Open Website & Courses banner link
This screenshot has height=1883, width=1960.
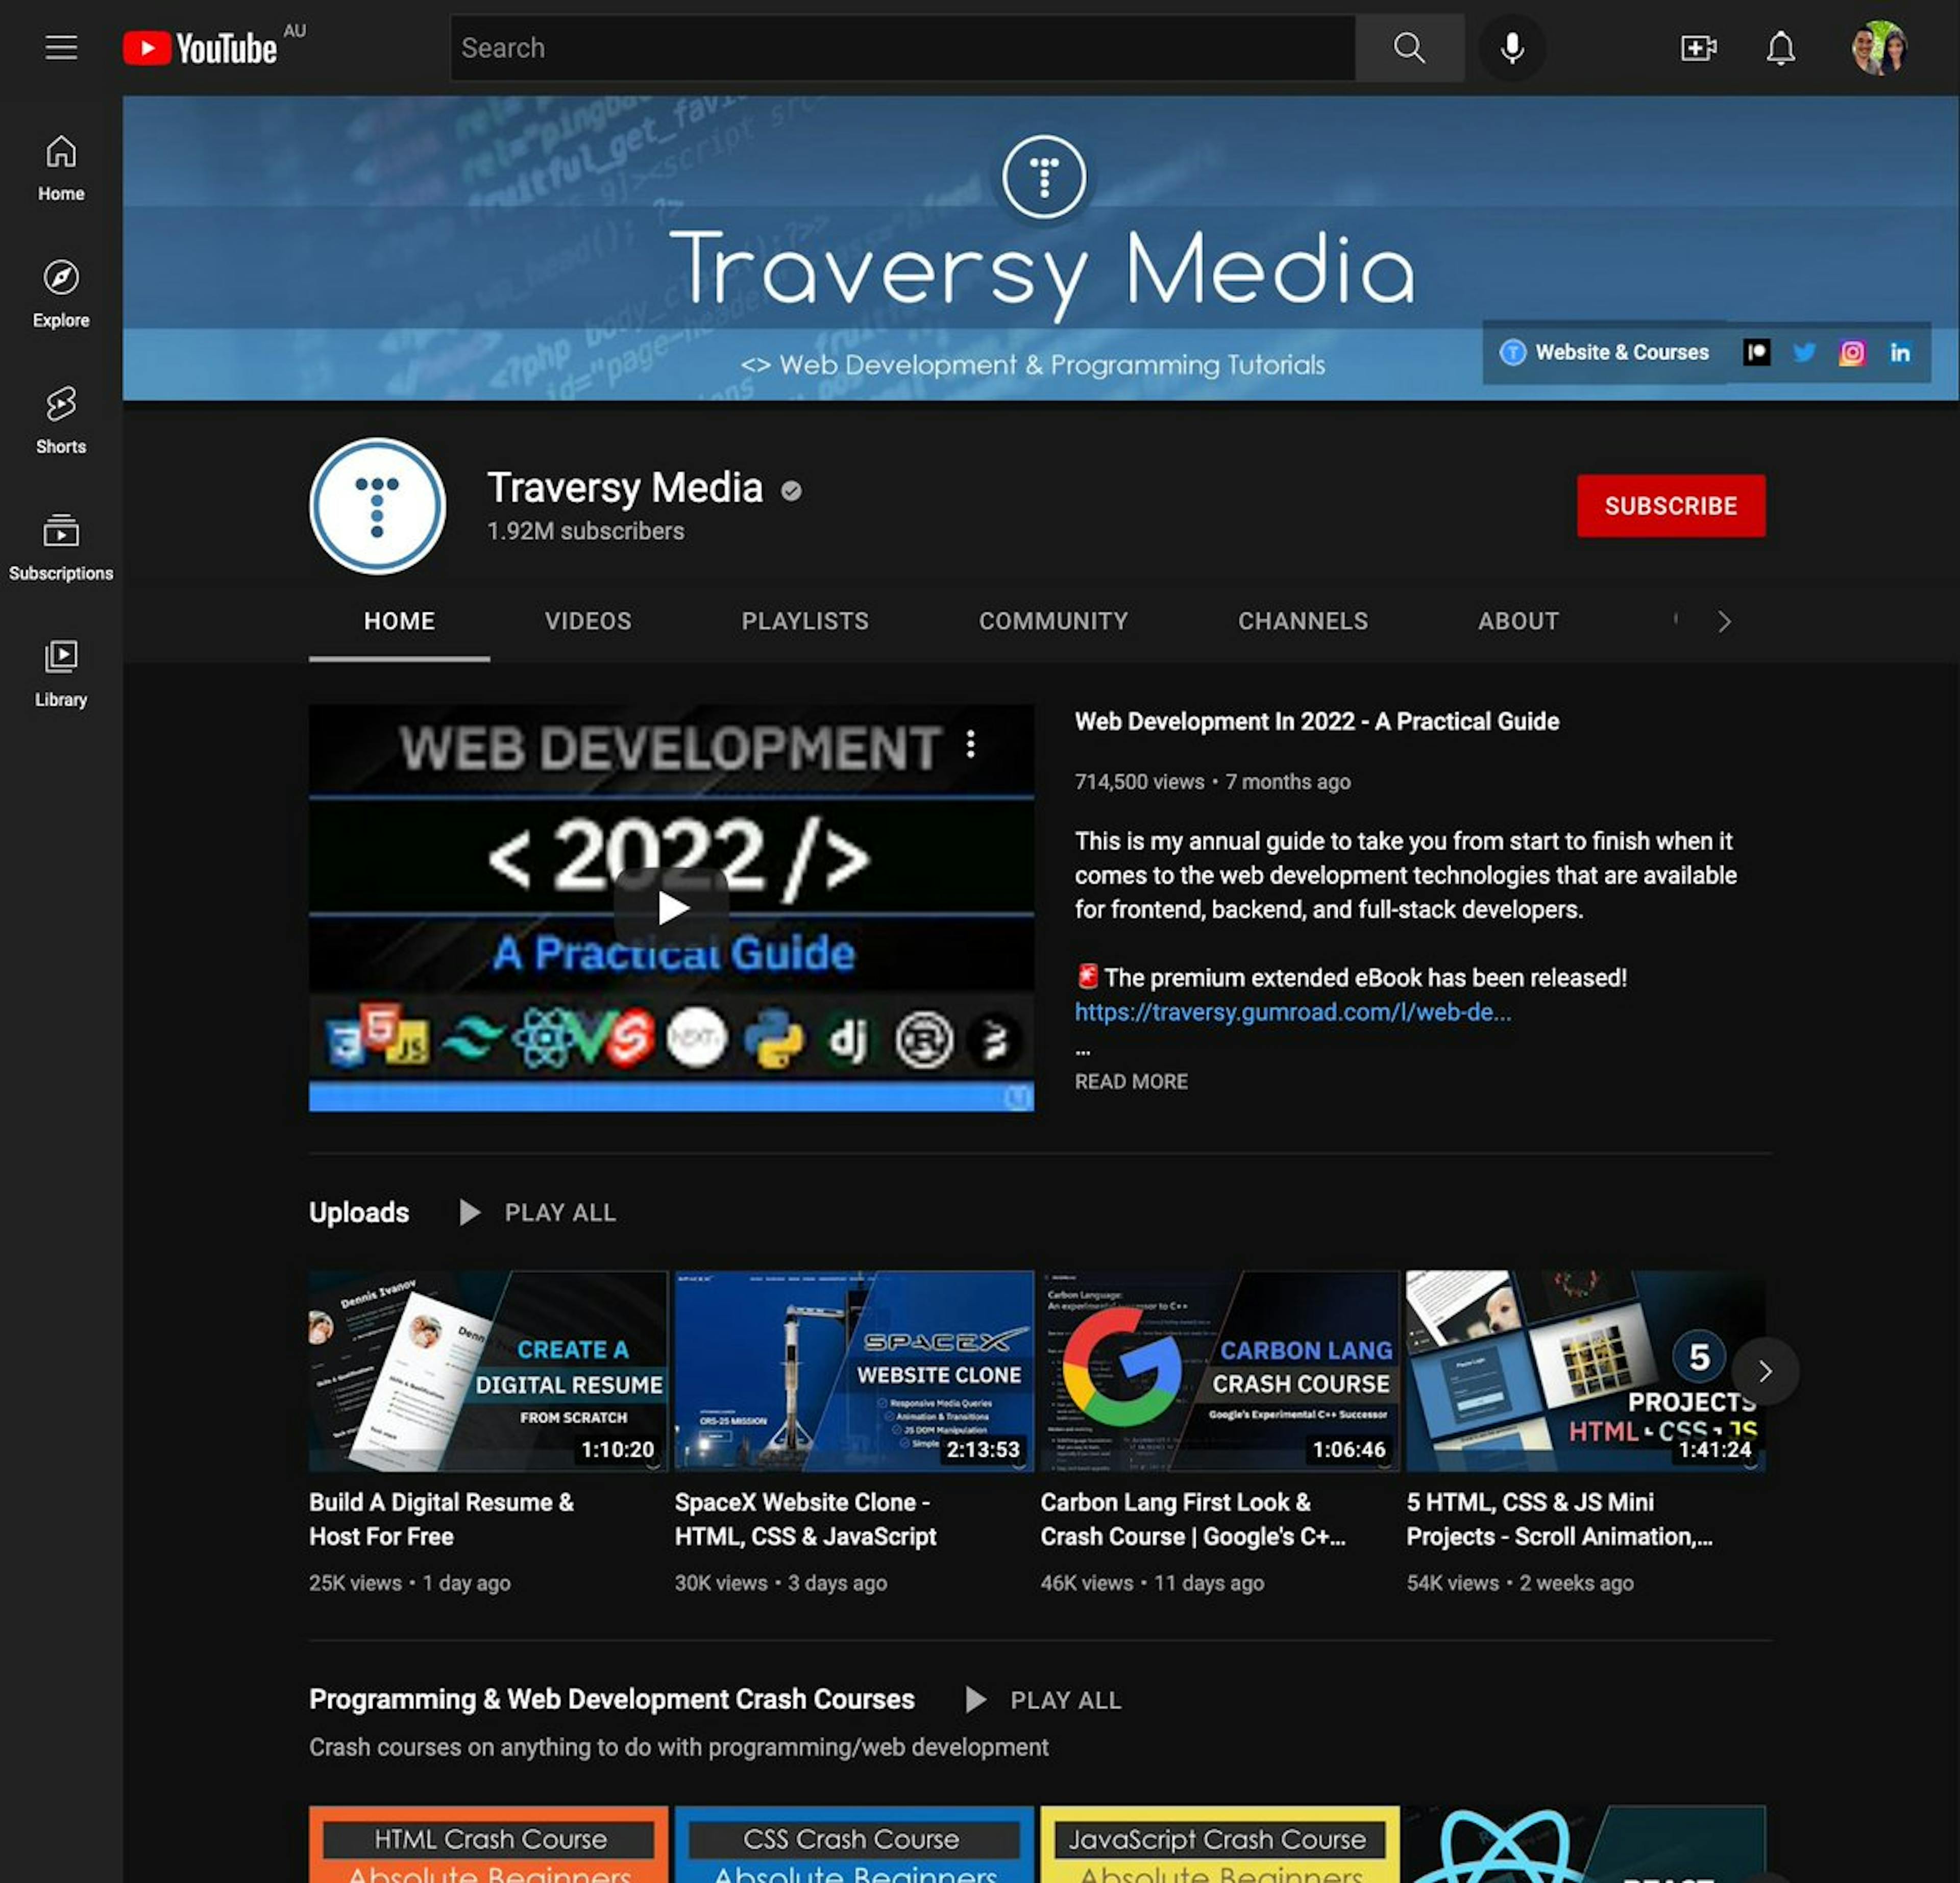click(1604, 352)
